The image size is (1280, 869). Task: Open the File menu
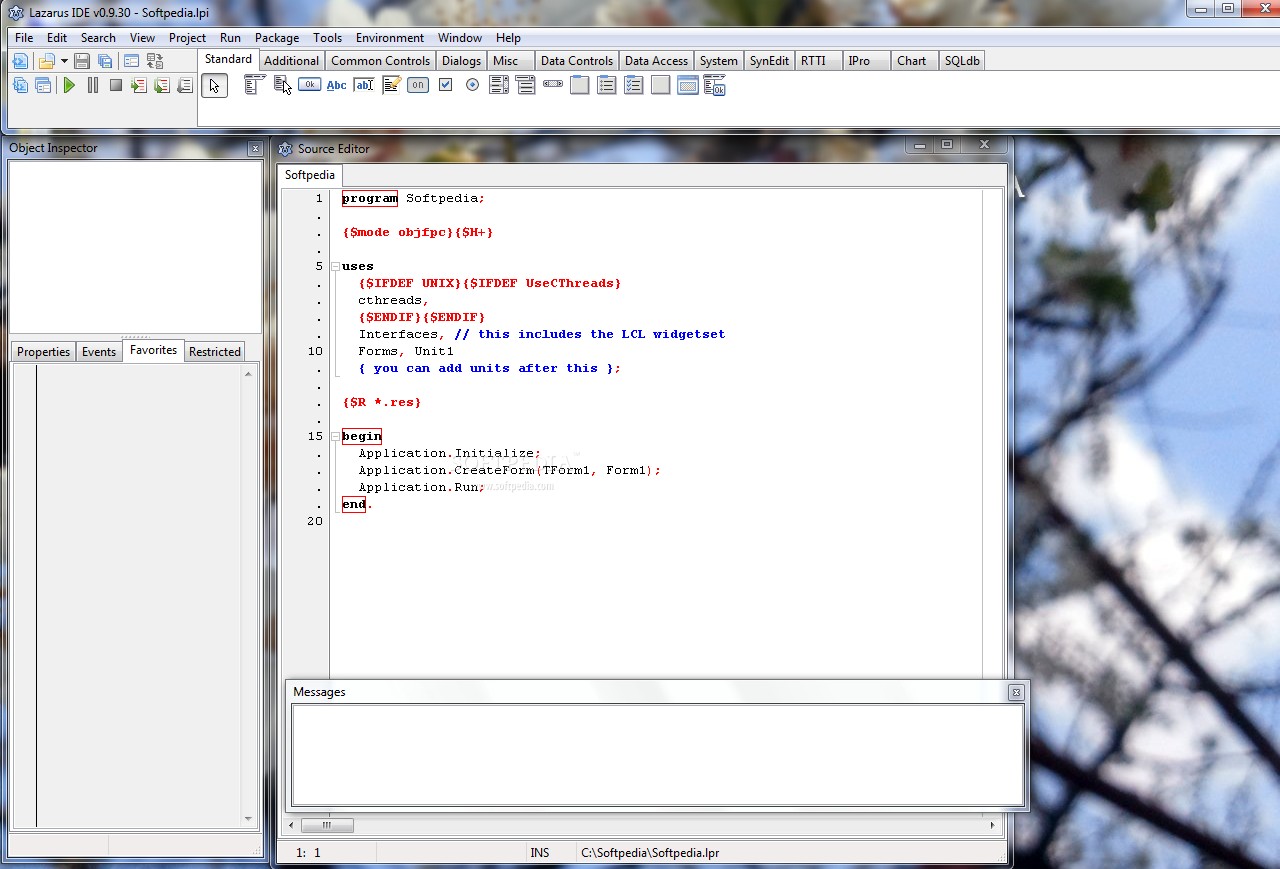(x=24, y=38)
